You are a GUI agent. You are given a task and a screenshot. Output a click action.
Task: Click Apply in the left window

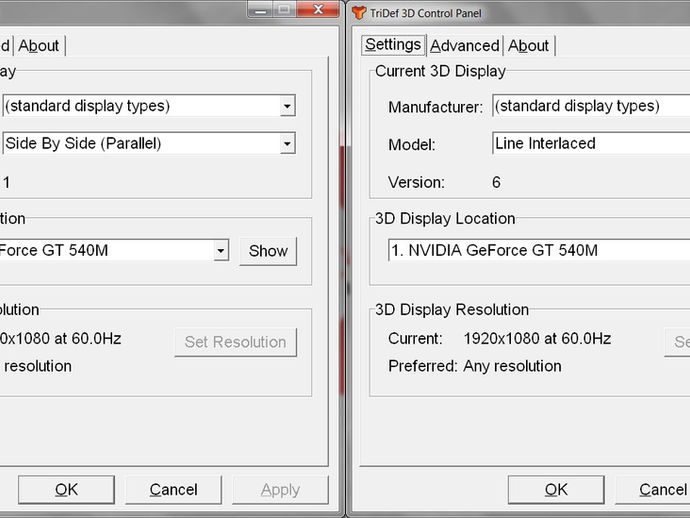[280, 489]
